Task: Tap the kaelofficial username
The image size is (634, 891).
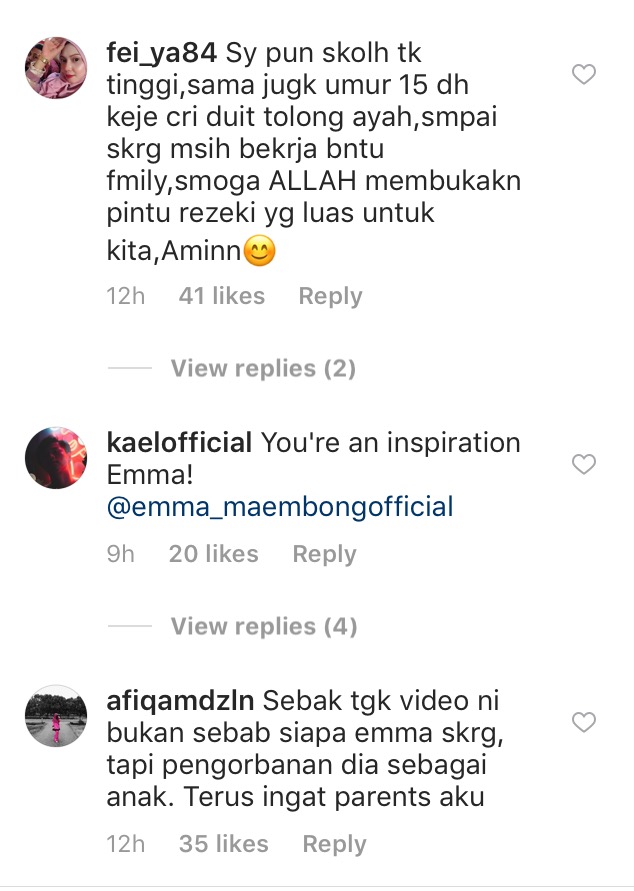Action: [x=179, y=442]
